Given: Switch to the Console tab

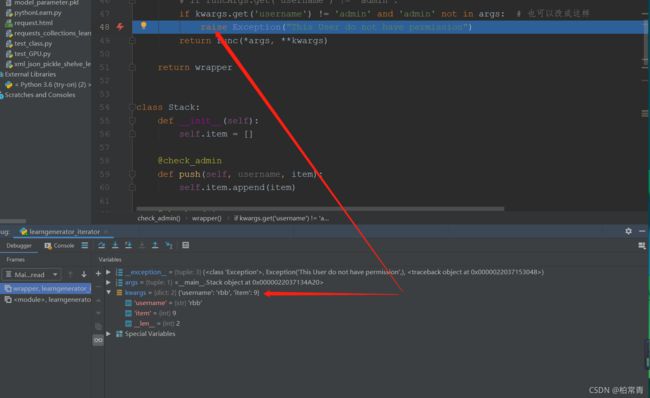Looking at the screenshot, I should point(60,245).
